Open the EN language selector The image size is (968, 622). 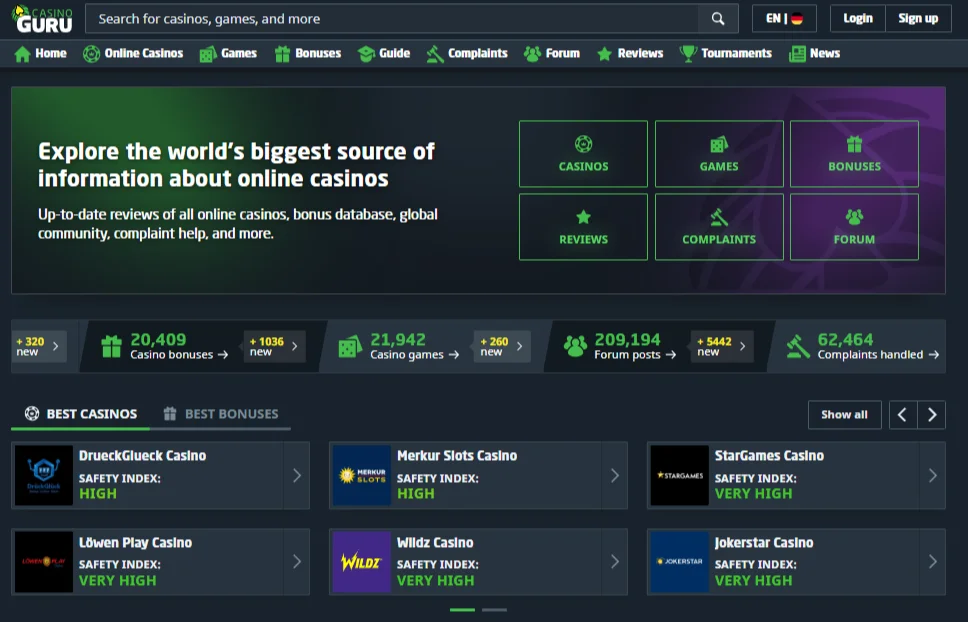click(x=784, y=18)
